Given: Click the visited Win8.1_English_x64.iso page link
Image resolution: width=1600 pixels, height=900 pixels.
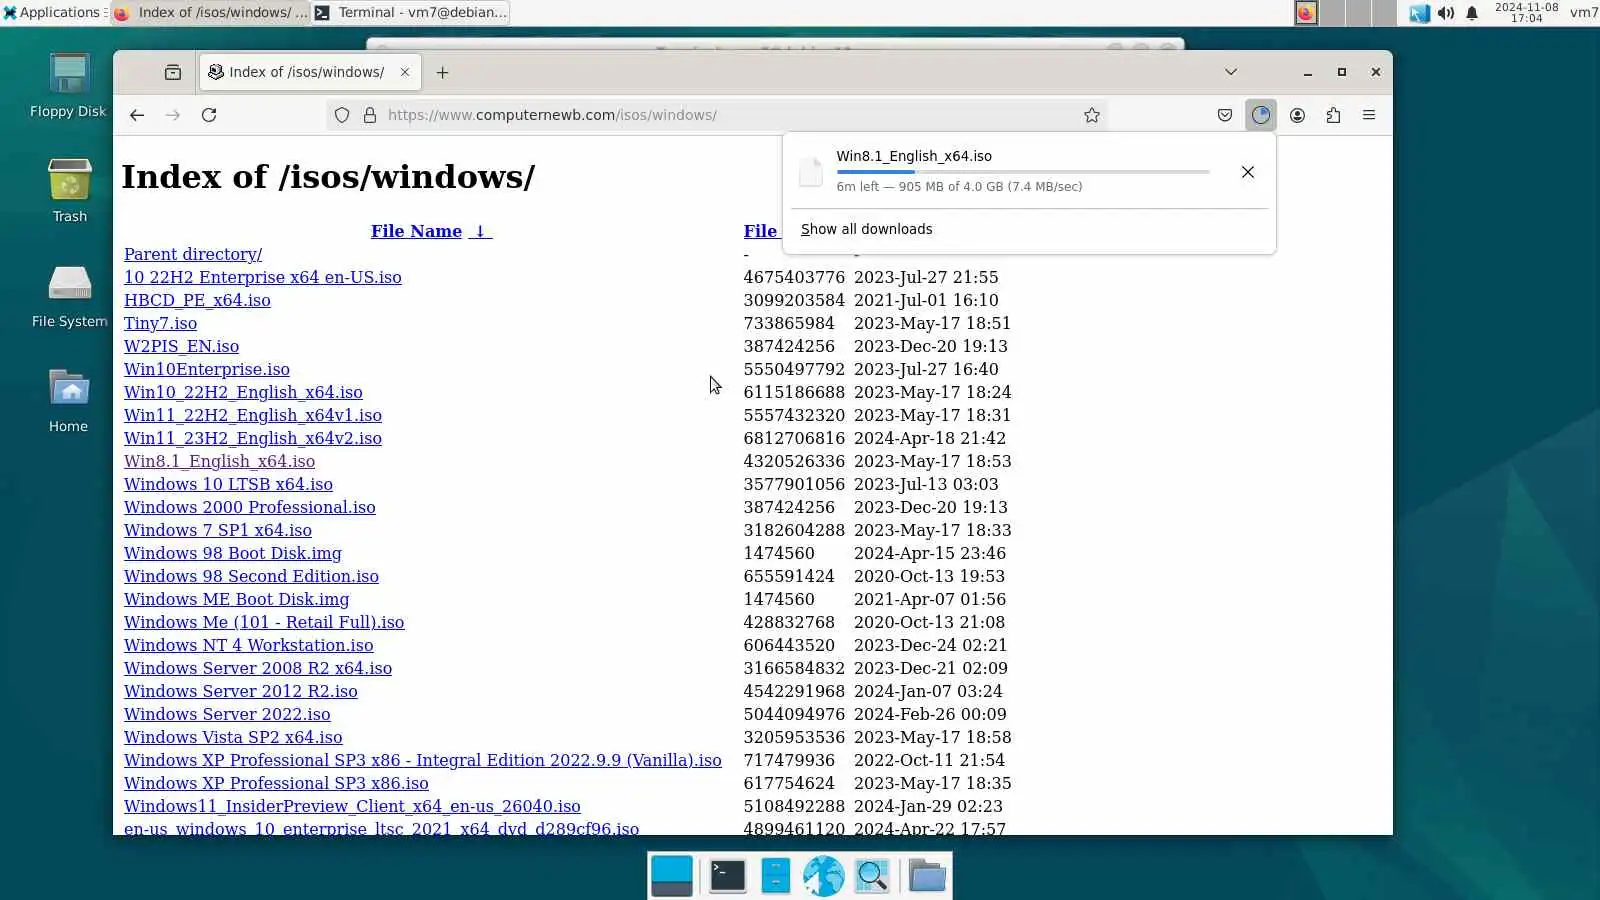Looking at the screenshot, I should click(x=219, y=461).
